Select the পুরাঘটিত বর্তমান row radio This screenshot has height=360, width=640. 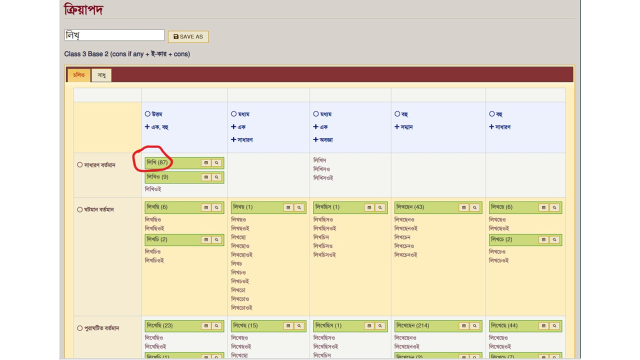[x=80, y=328]
